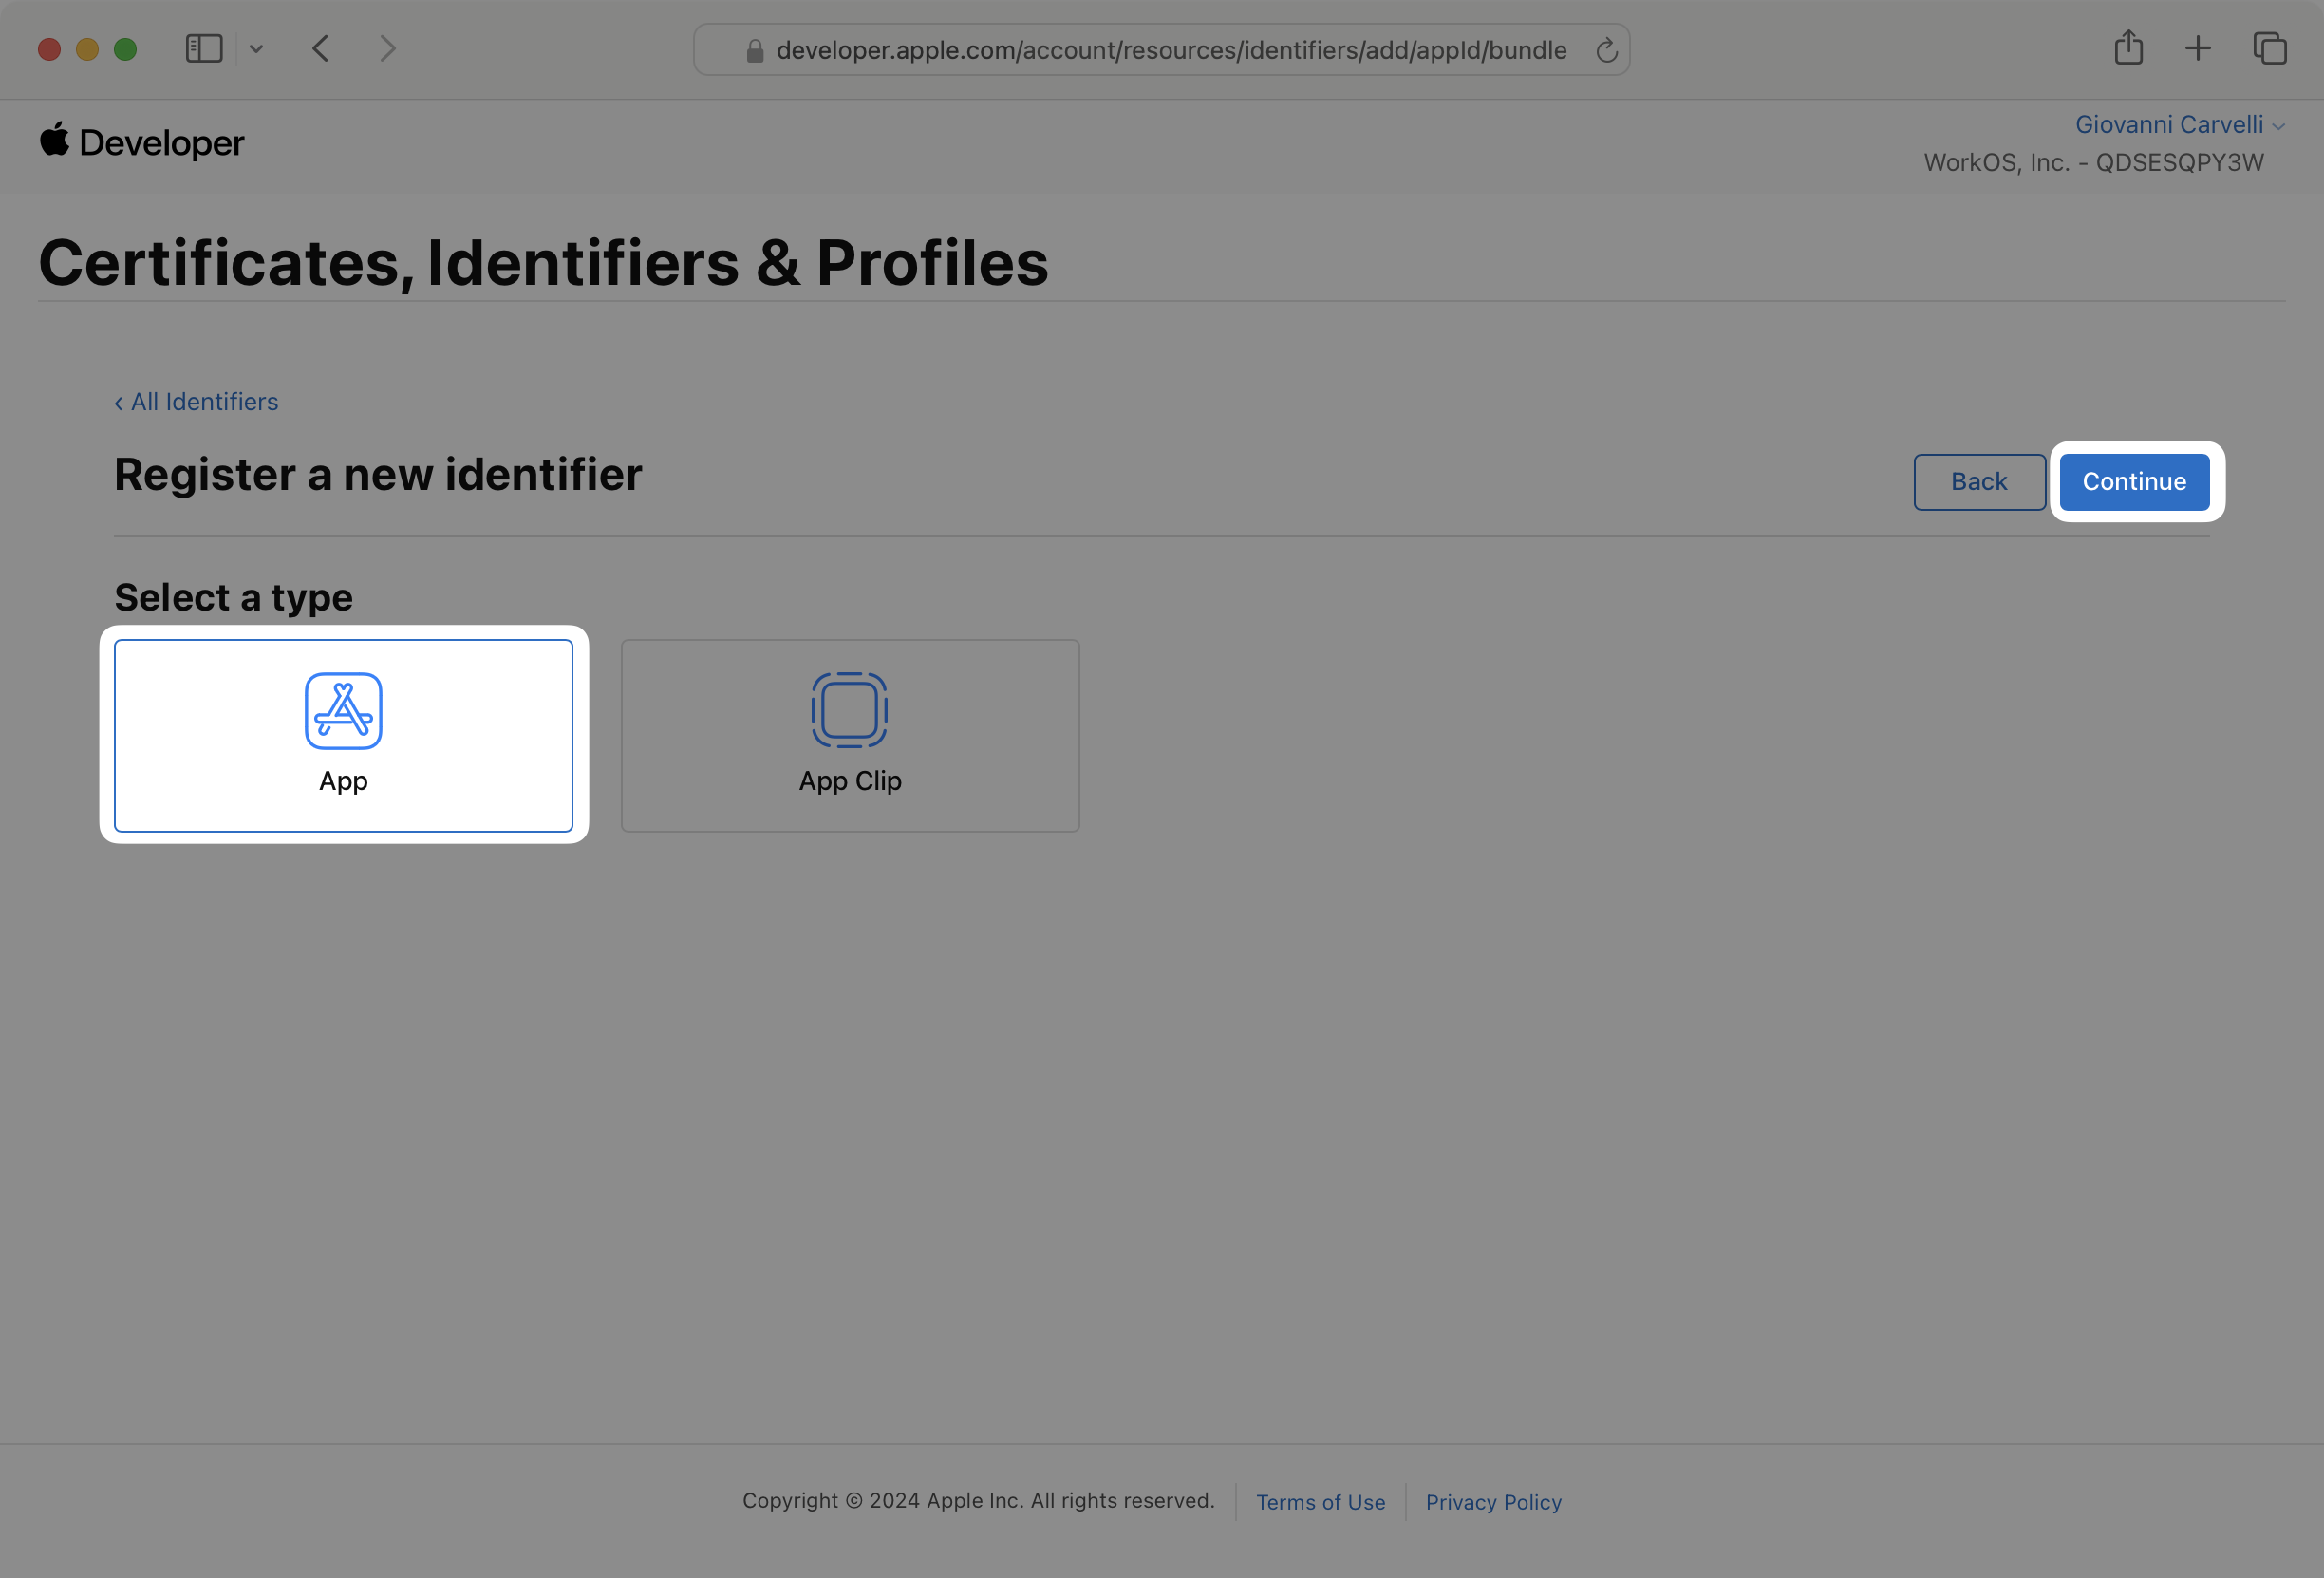
Task: Select the App identifier type
Action: [x=343, y=735]
